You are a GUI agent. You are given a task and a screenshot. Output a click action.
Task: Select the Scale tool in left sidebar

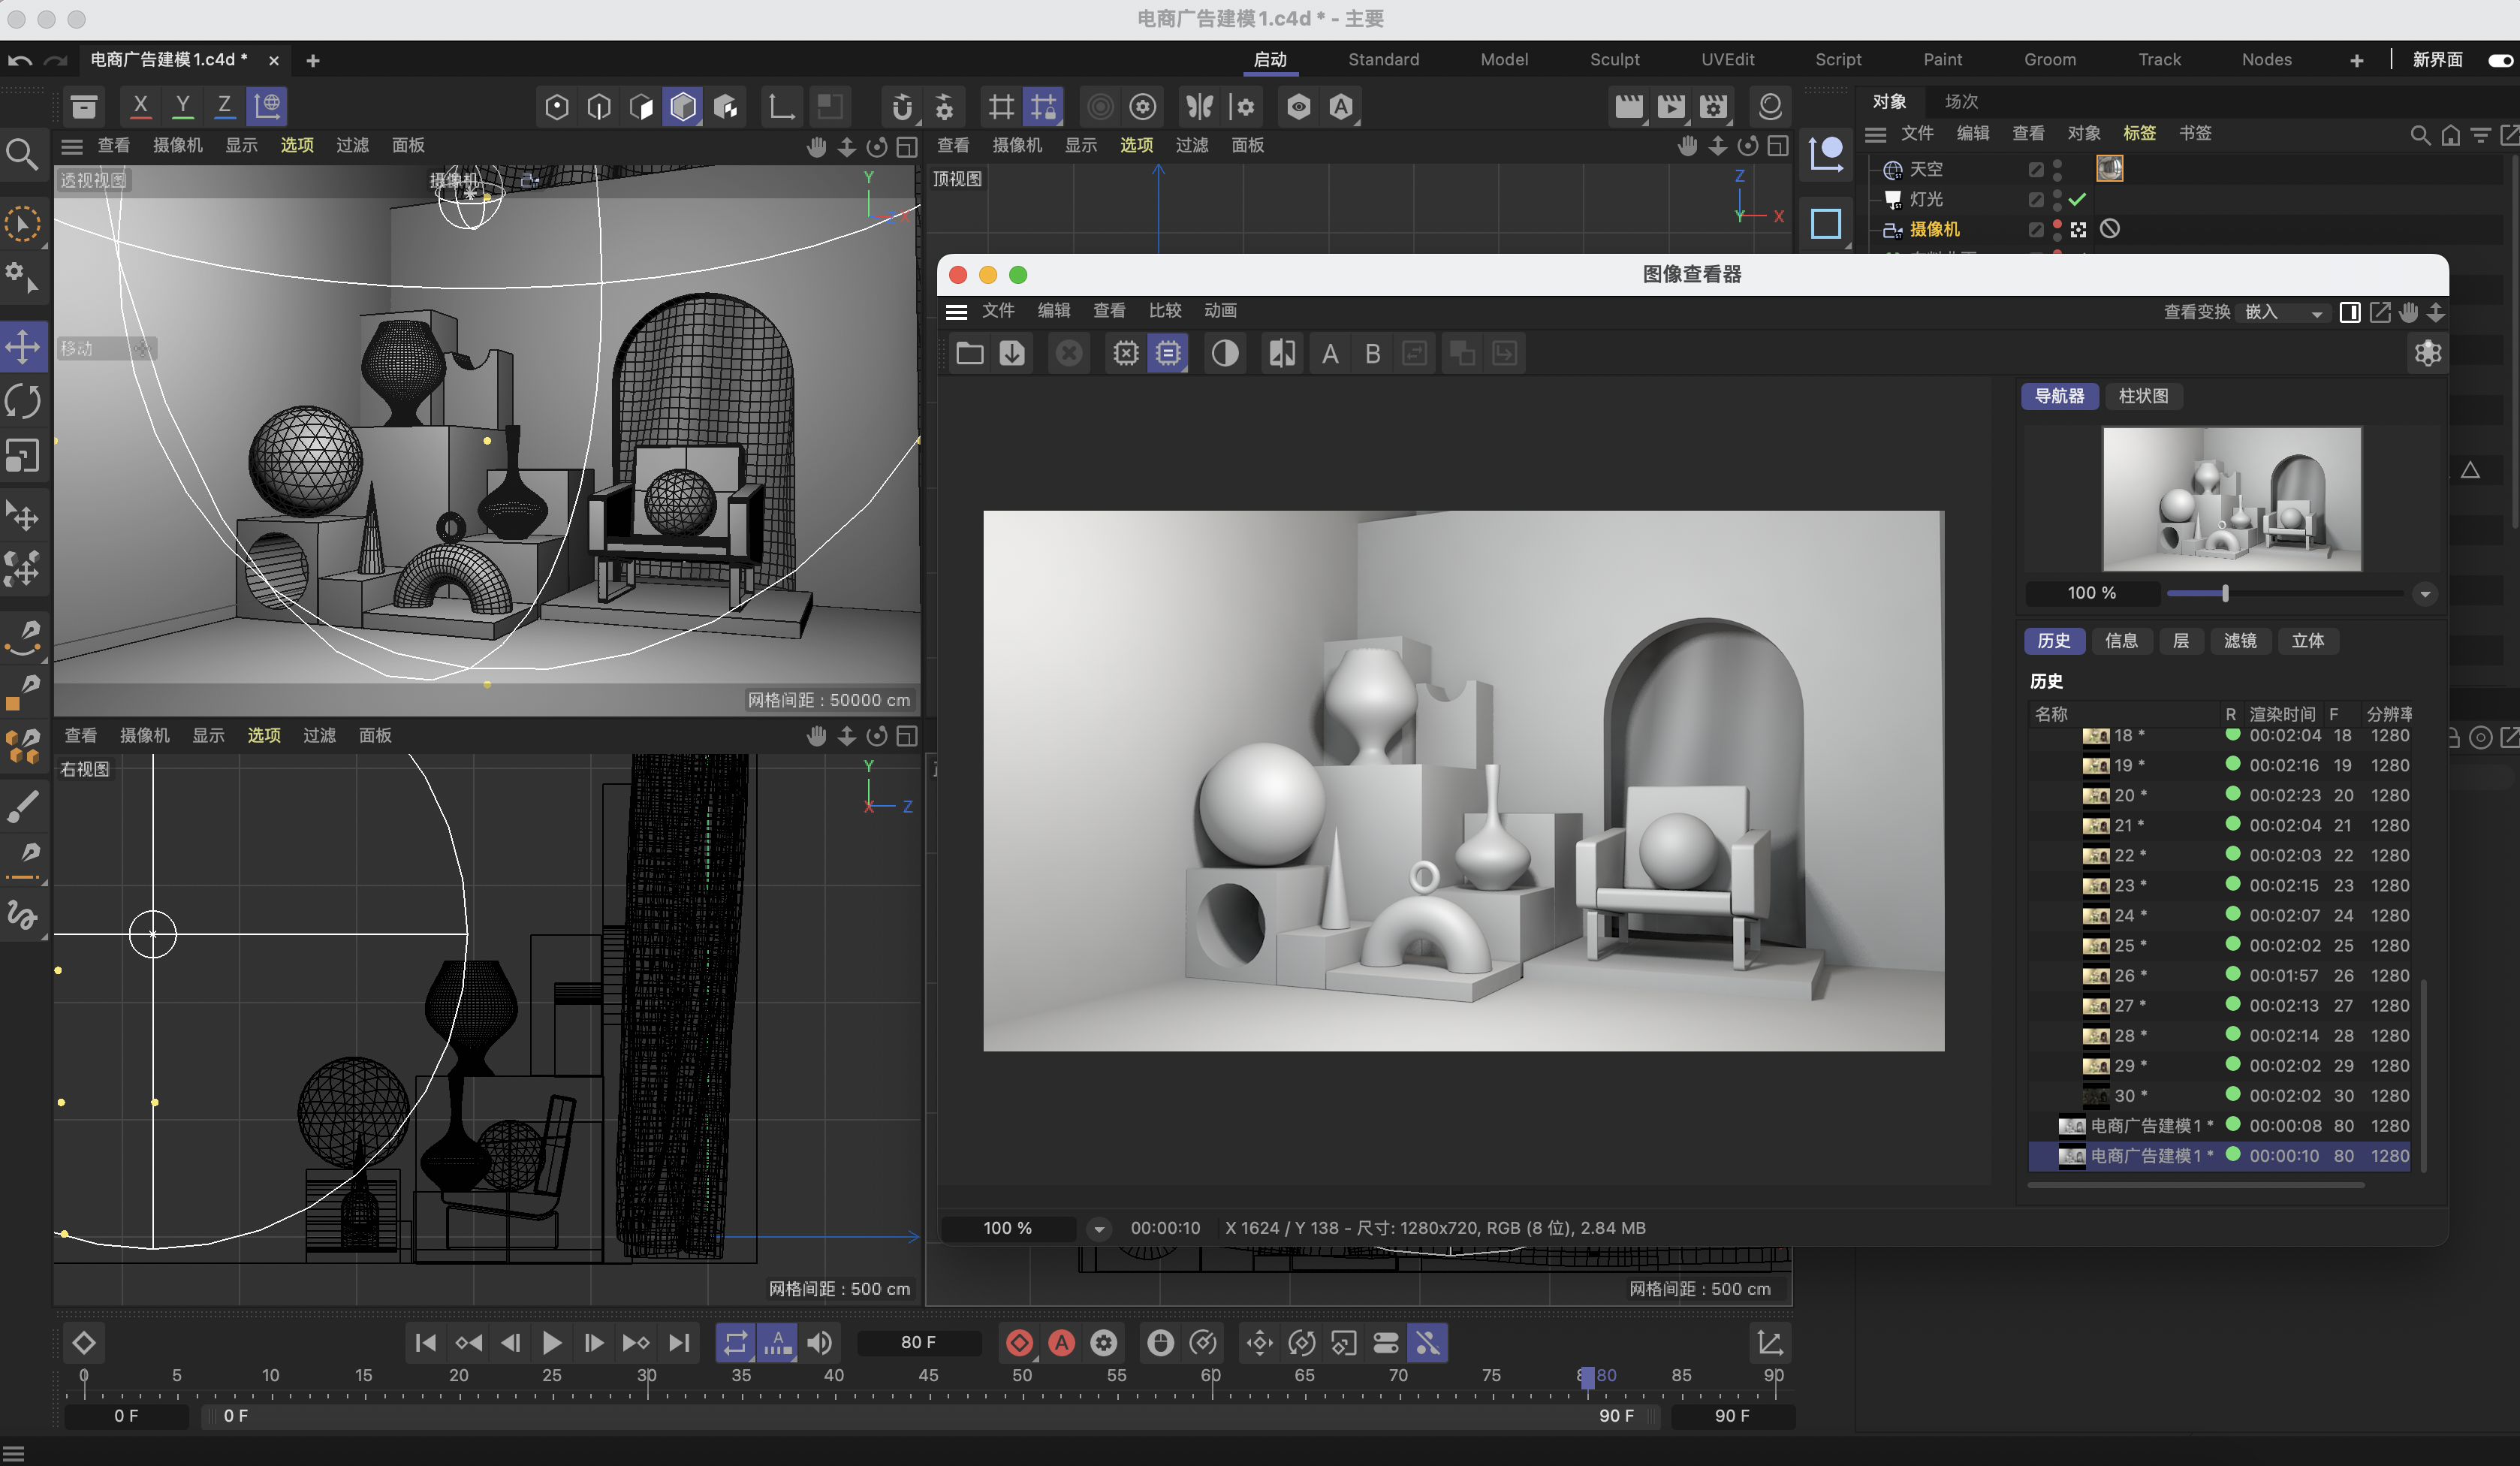coord(23,456)
